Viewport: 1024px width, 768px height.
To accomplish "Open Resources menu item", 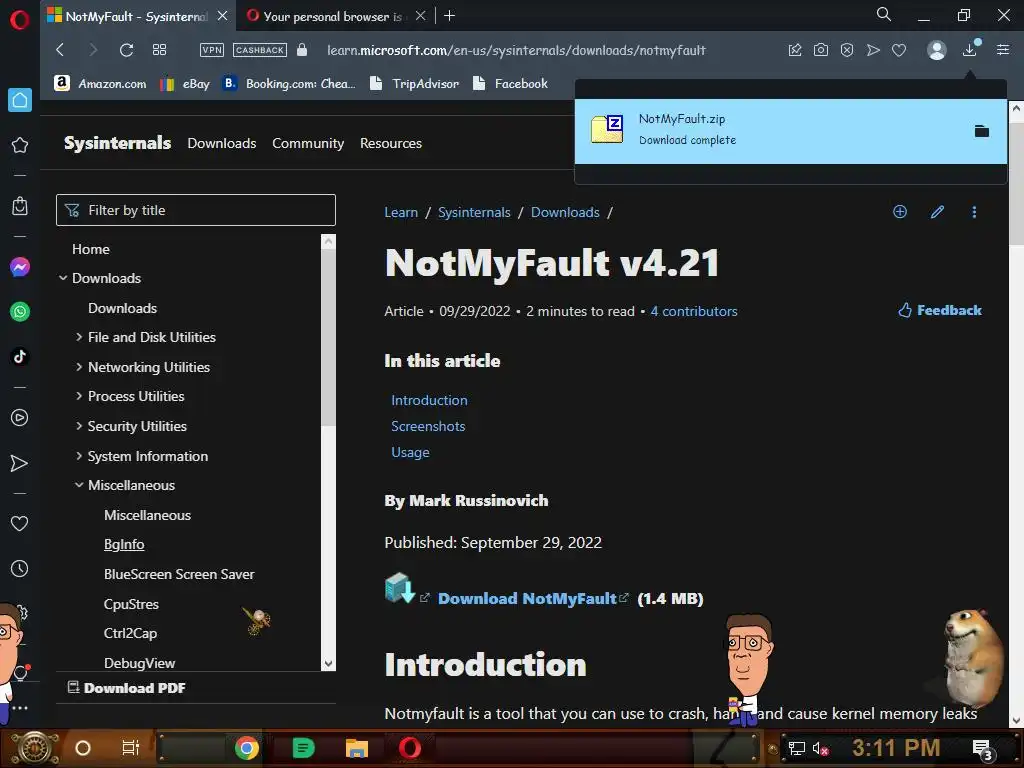I will [x=391, y=143].
